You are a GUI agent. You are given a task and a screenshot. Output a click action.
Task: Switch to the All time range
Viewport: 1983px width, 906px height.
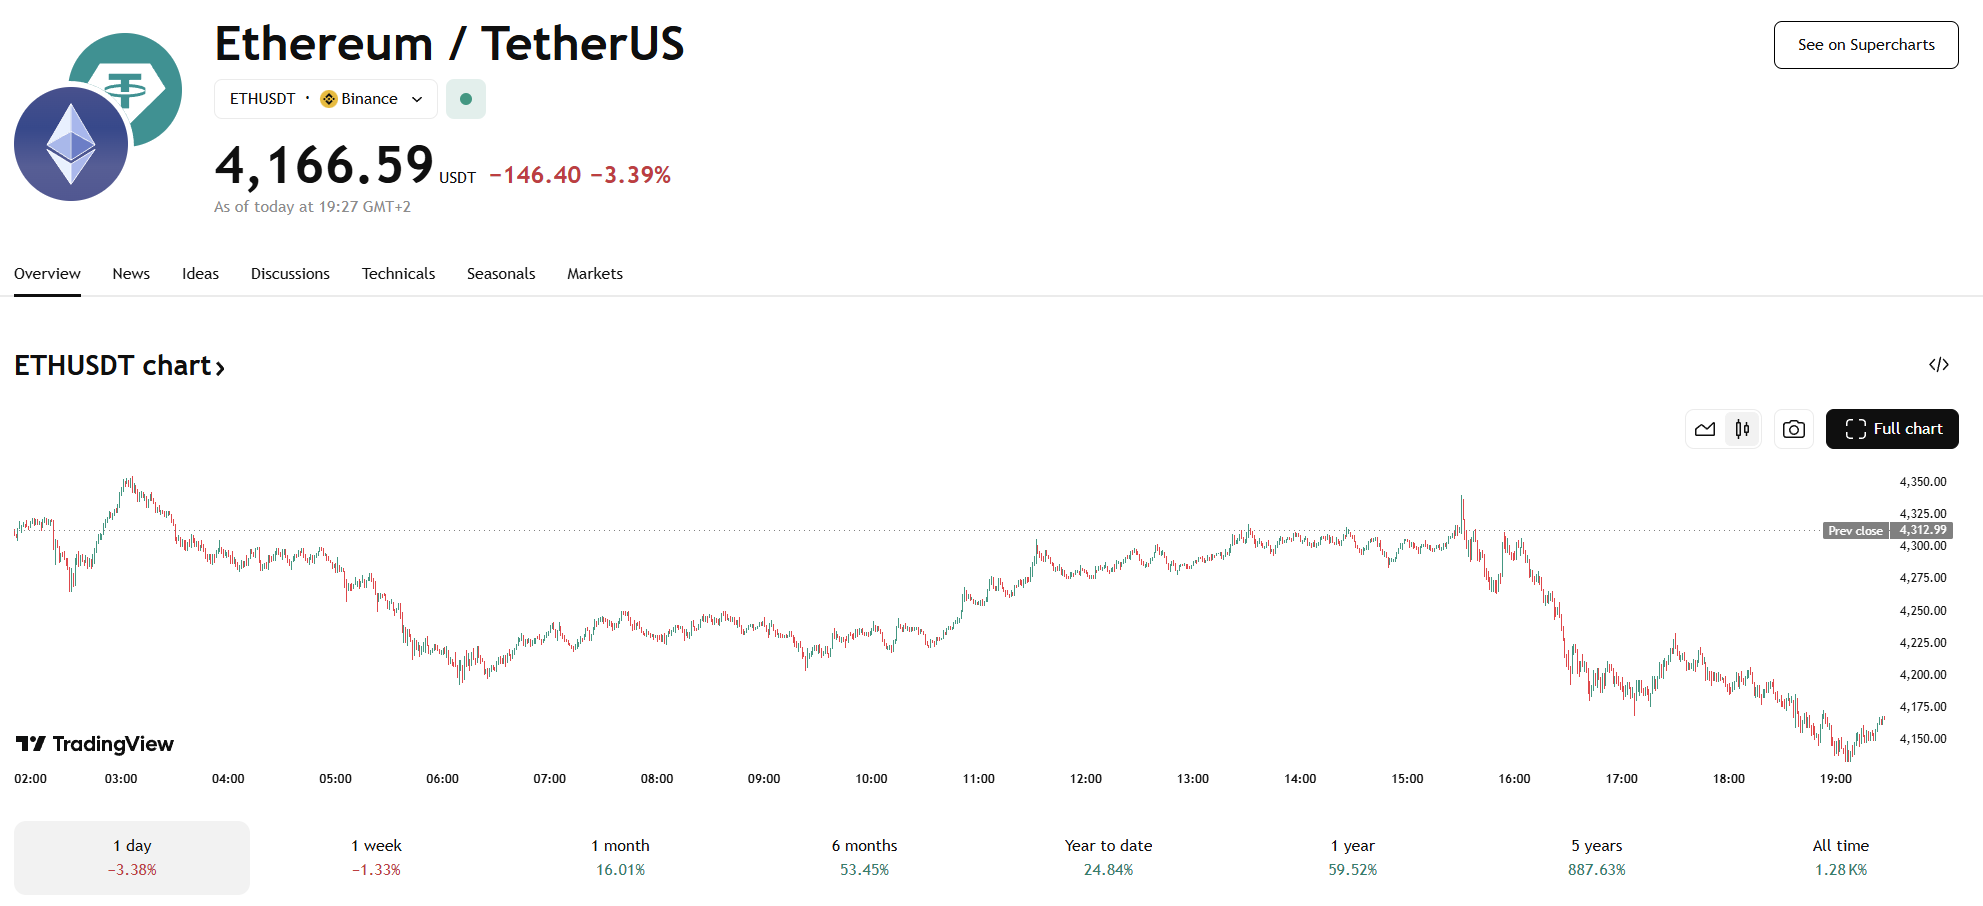click(1840, 857)
